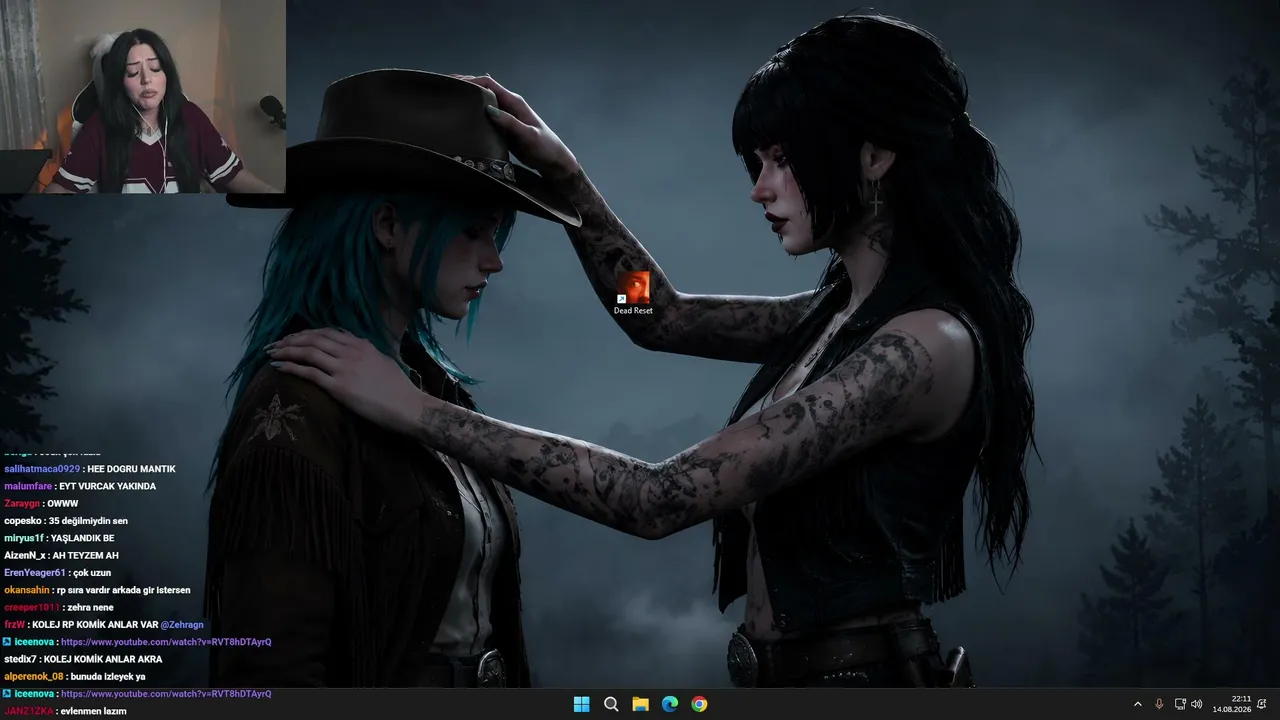Click the message "evlenmen lazım"
The width and height of the screenshot is (1280, 720).
[93, 711]
